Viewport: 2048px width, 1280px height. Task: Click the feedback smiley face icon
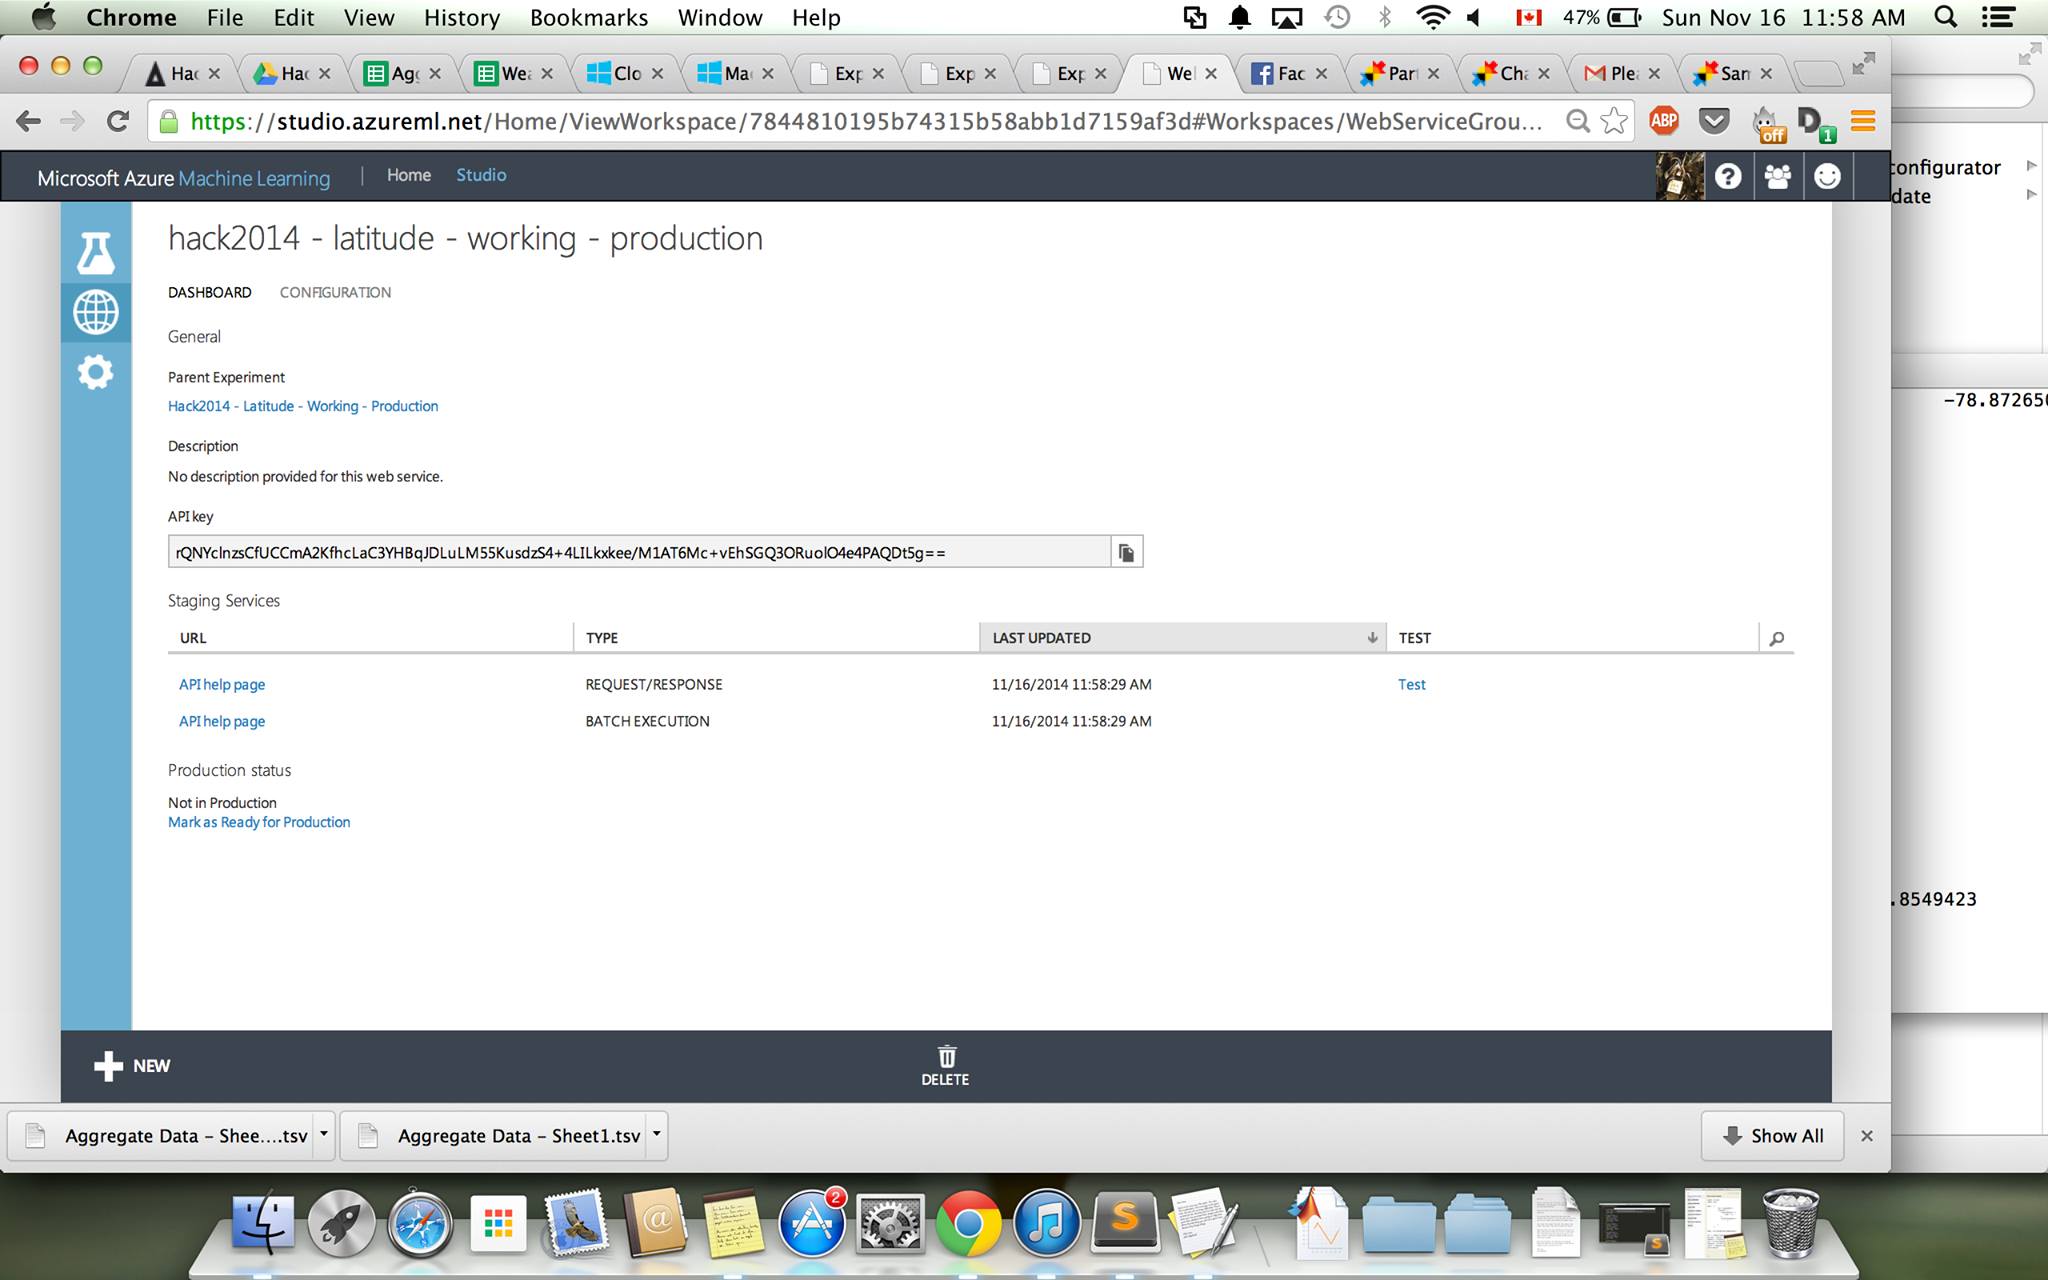click(x=1827, y=177)
